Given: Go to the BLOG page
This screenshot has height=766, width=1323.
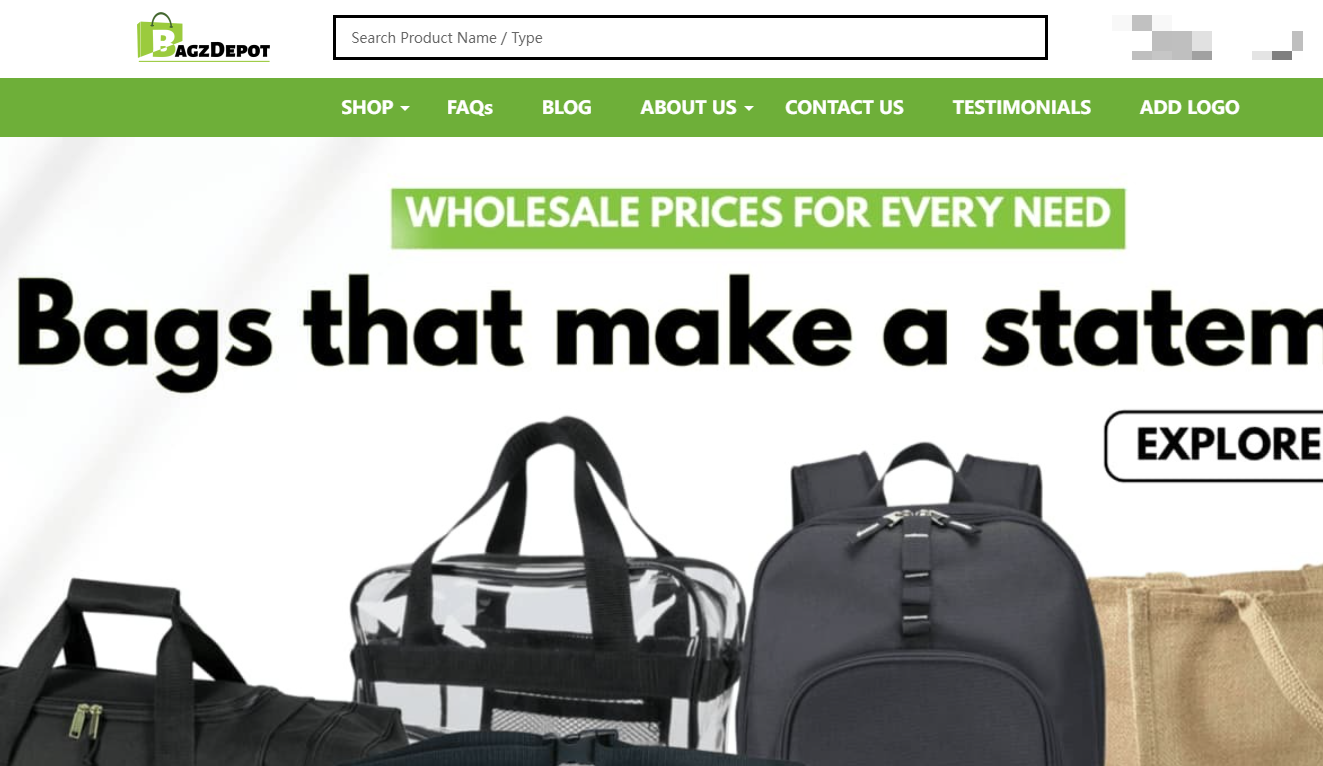Looking at the screenshot, I should point(567,107).
